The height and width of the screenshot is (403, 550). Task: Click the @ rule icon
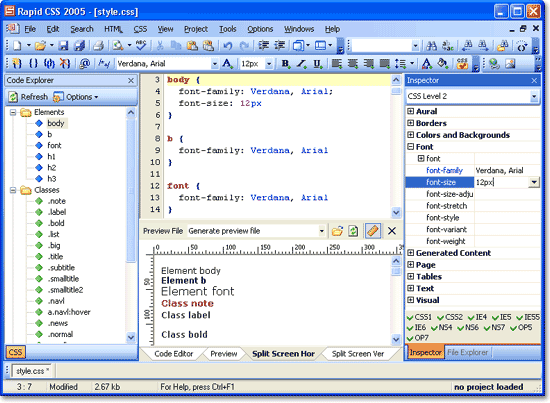click(x=85, y=63)
